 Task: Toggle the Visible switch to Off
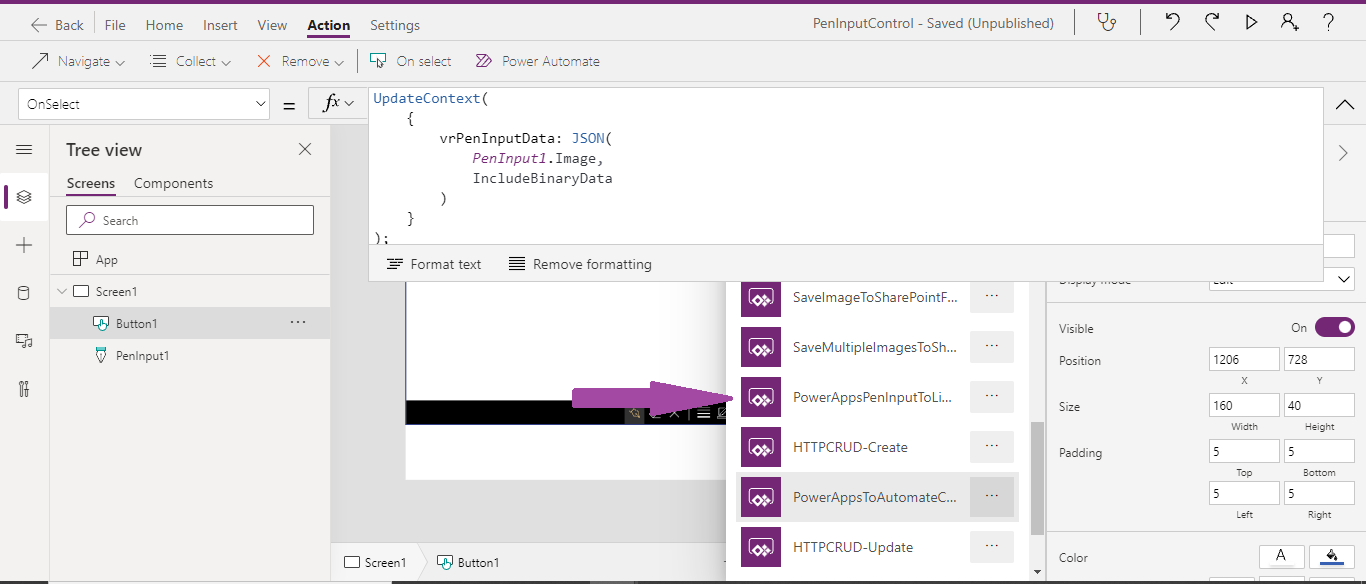1334,327
